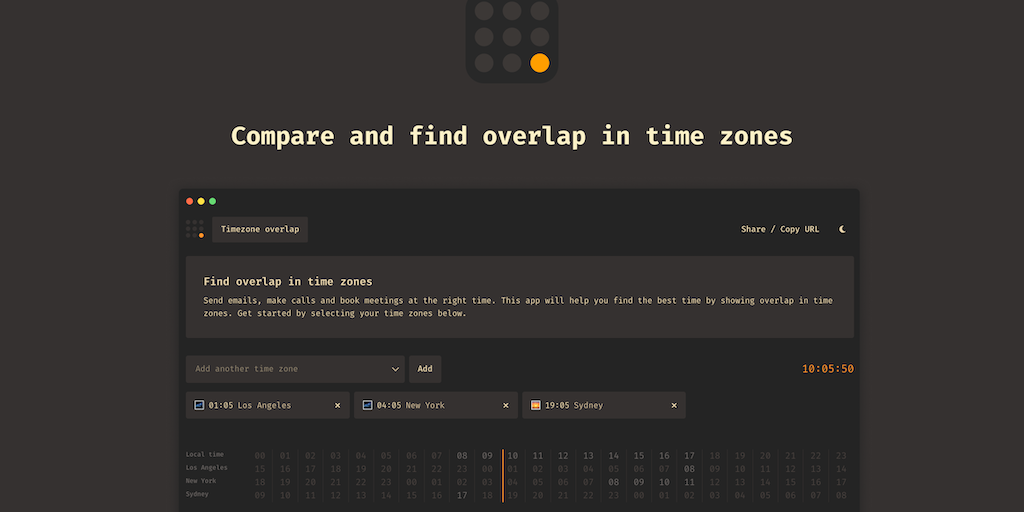Screen dimensions: 1024x512
Task: Click the orange current-time marker line
Action: coord(503,475)
